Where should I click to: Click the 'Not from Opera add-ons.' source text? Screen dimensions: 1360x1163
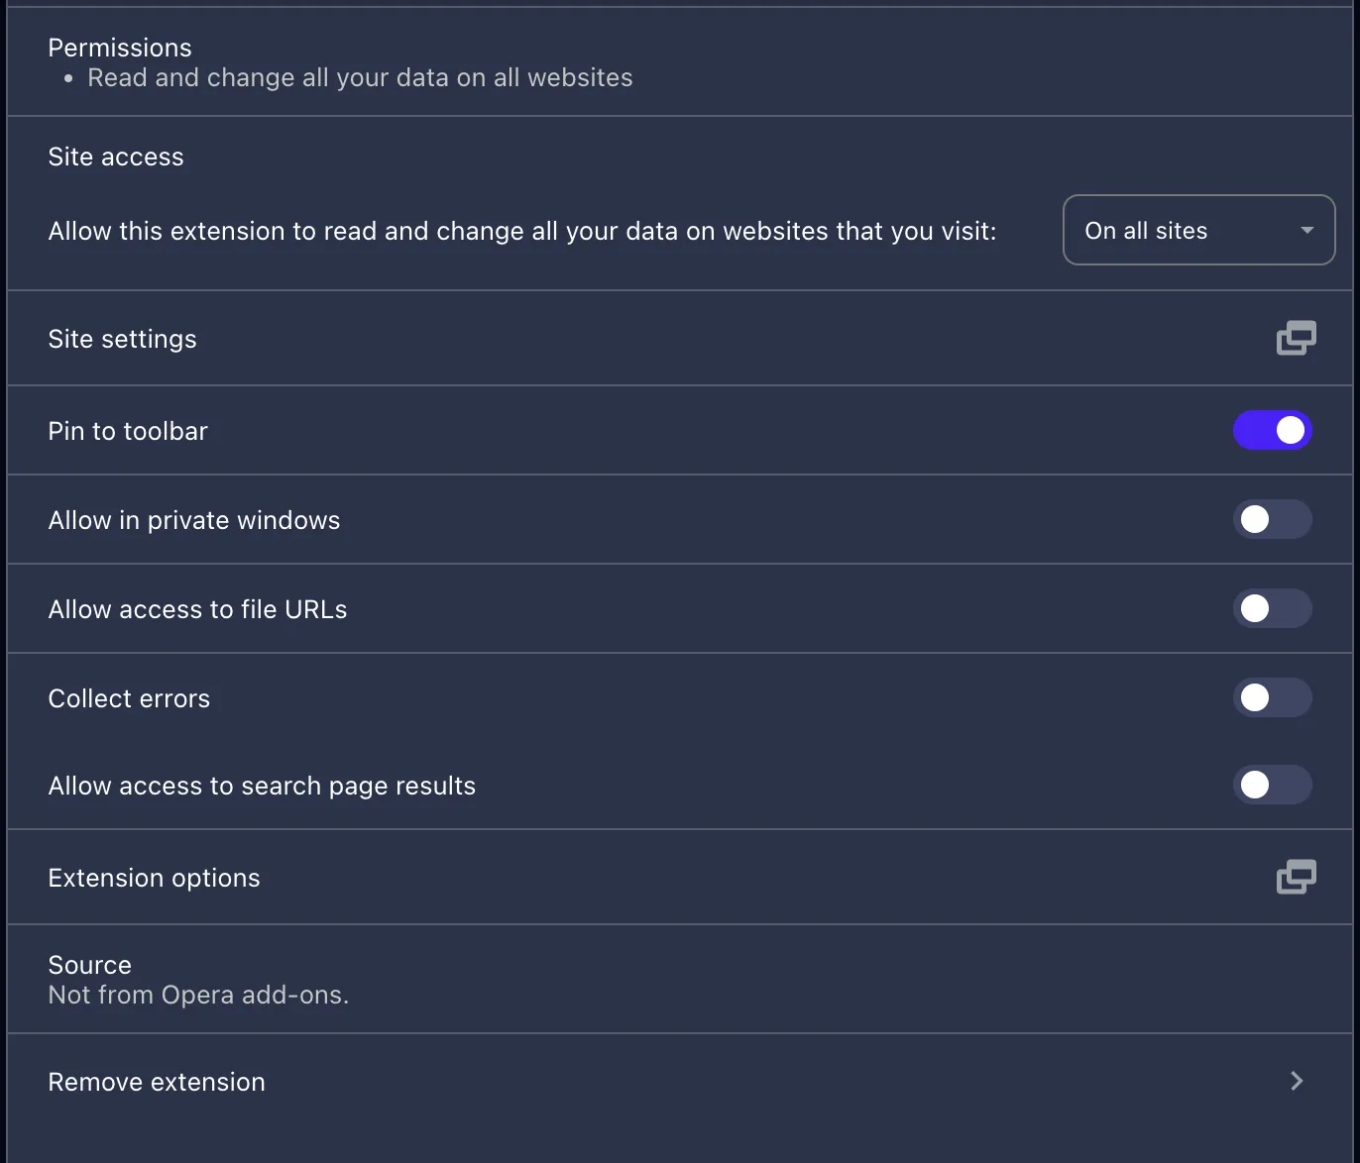point(198,995)
